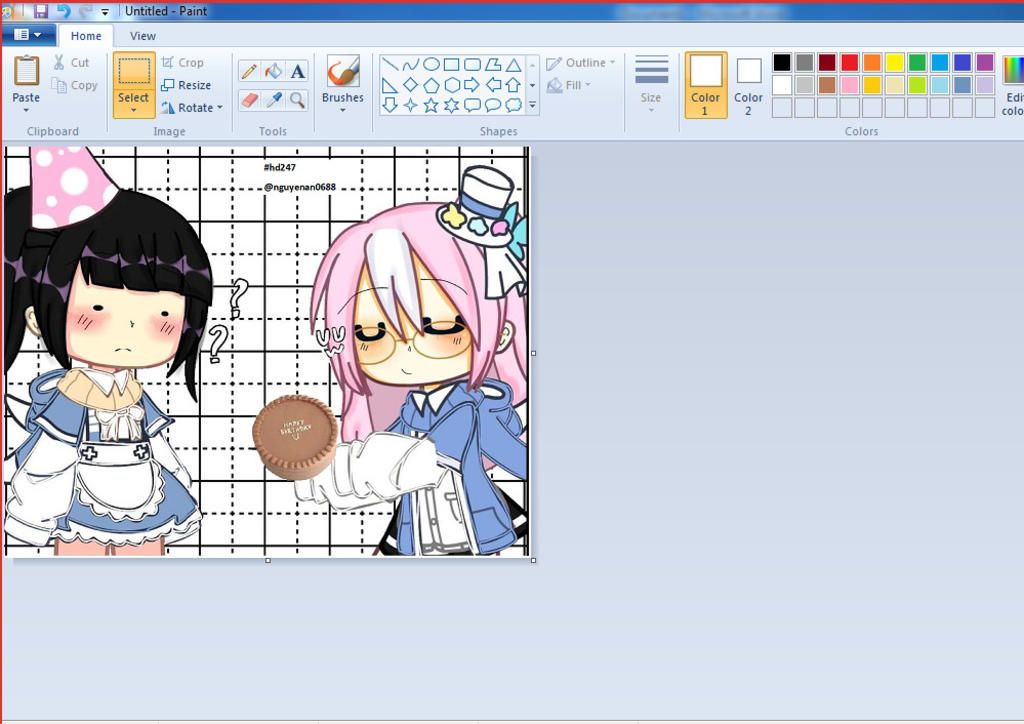Viewport: 1024px width, 724px height.
Task: Open Customize Quick Access Toolbar arrow
Action: tap(105, 12)
